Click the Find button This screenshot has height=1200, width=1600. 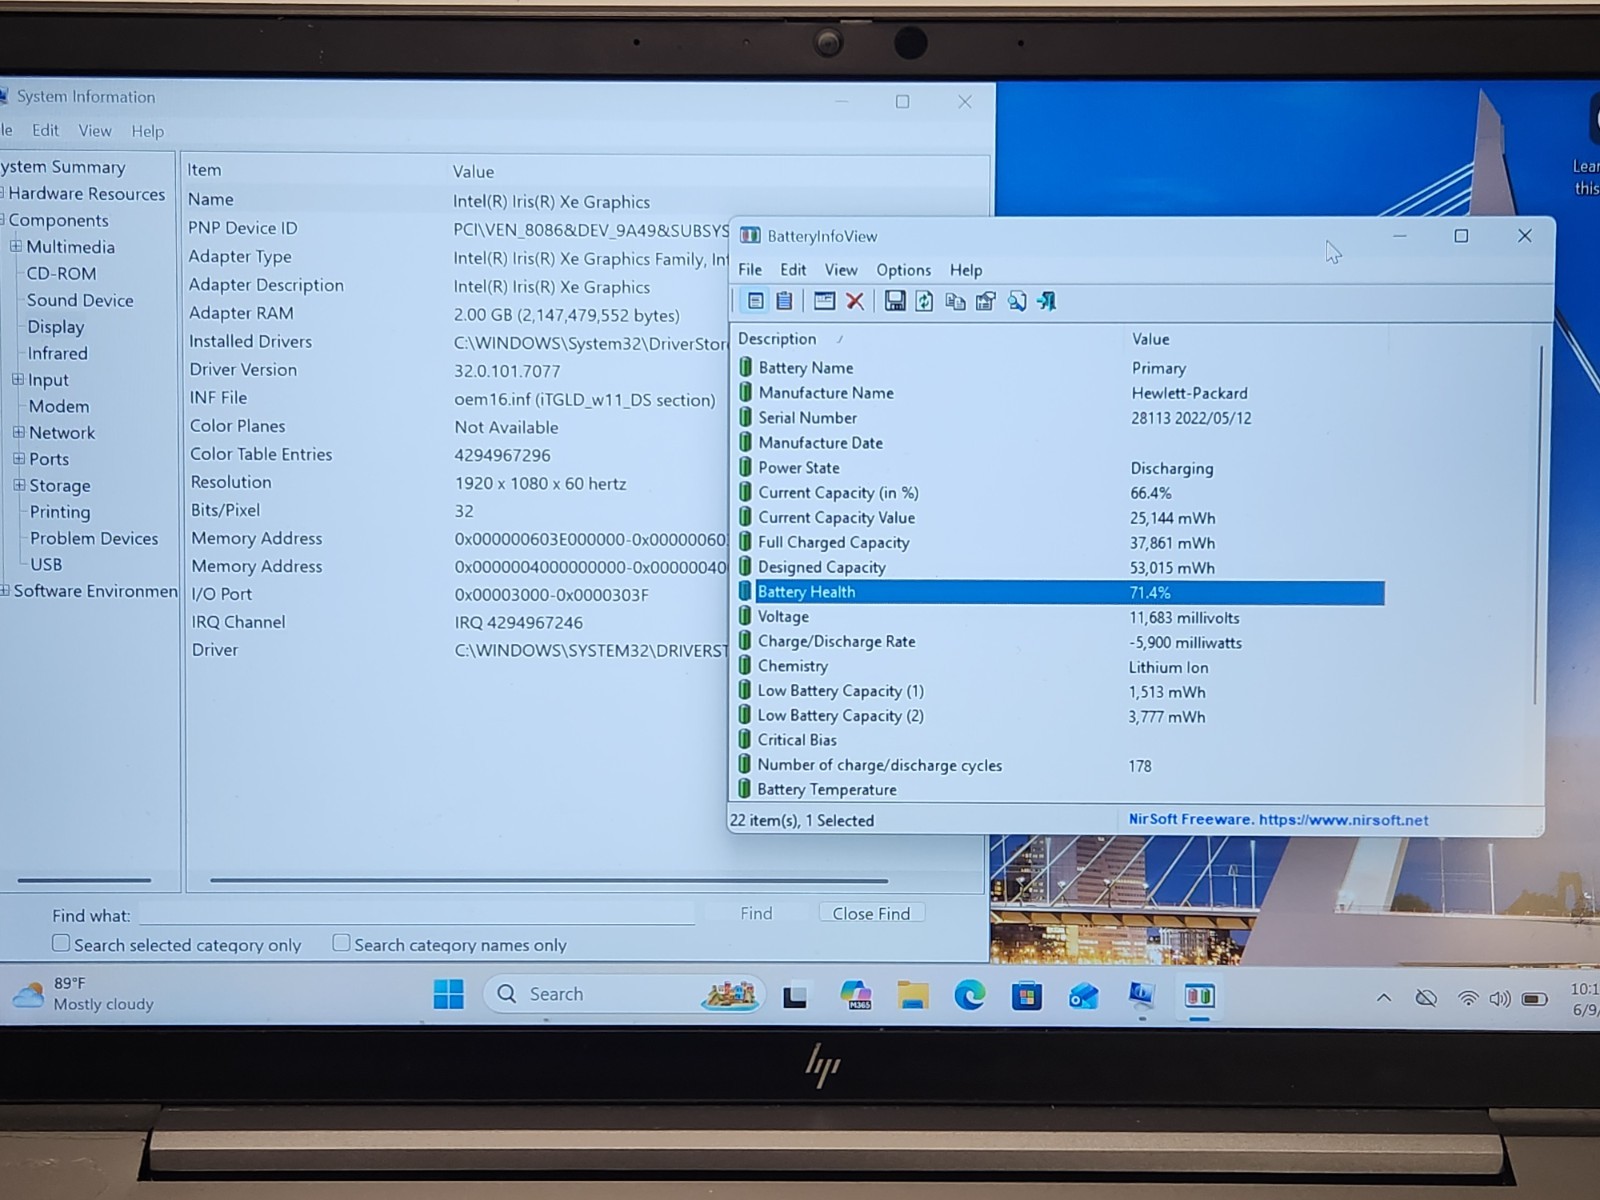(x=756, y=913)
